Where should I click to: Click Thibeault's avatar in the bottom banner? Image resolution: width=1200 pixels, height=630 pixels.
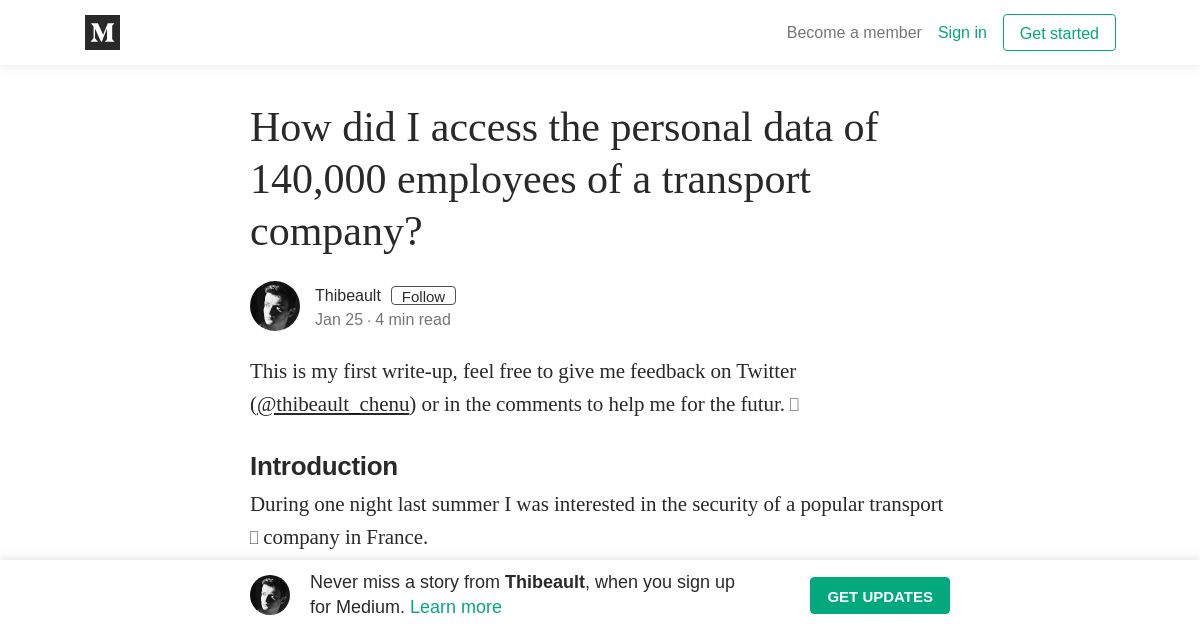(270, 595)
